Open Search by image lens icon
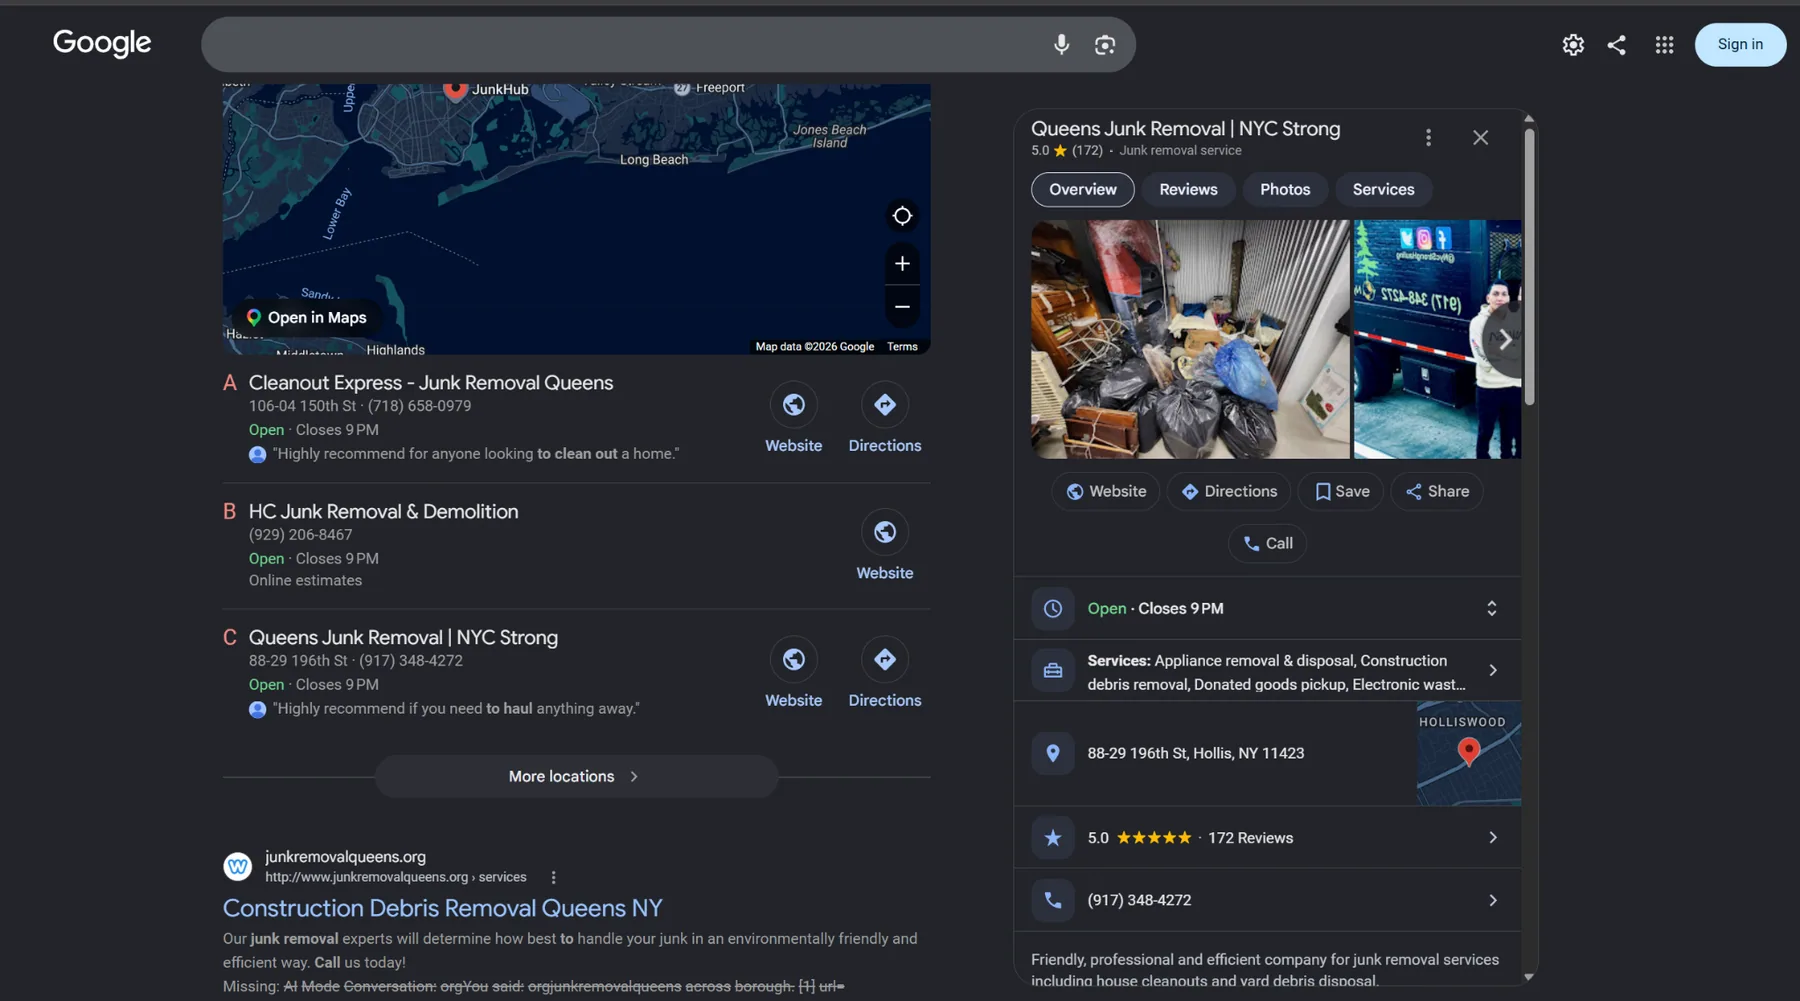This screenshot has width=1800, height=1001. click(1105, 44)
